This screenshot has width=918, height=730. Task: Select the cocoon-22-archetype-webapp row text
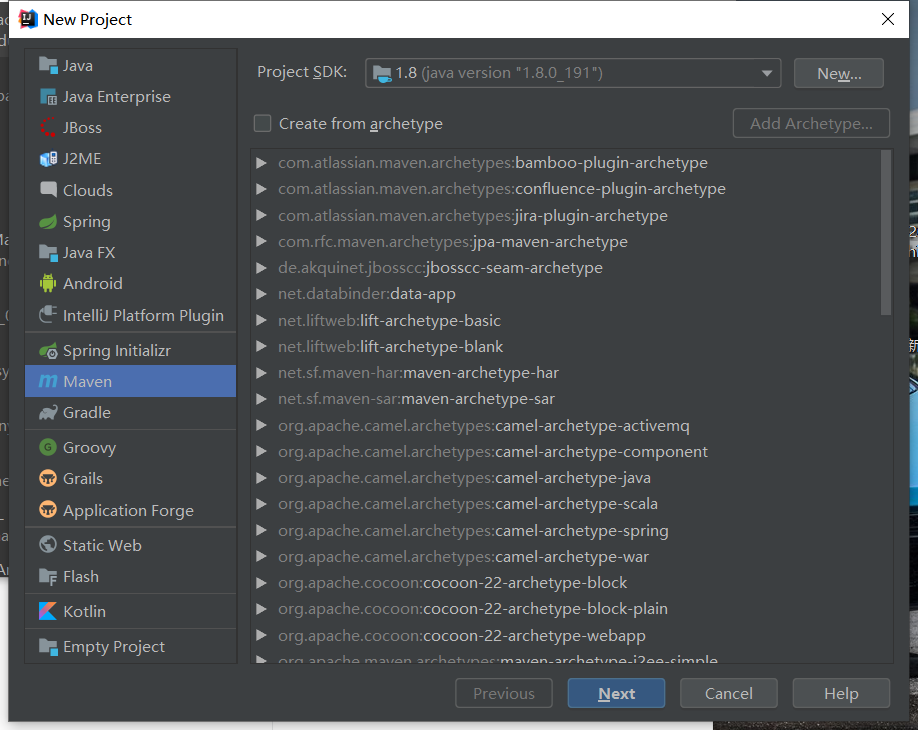[462, 636]
